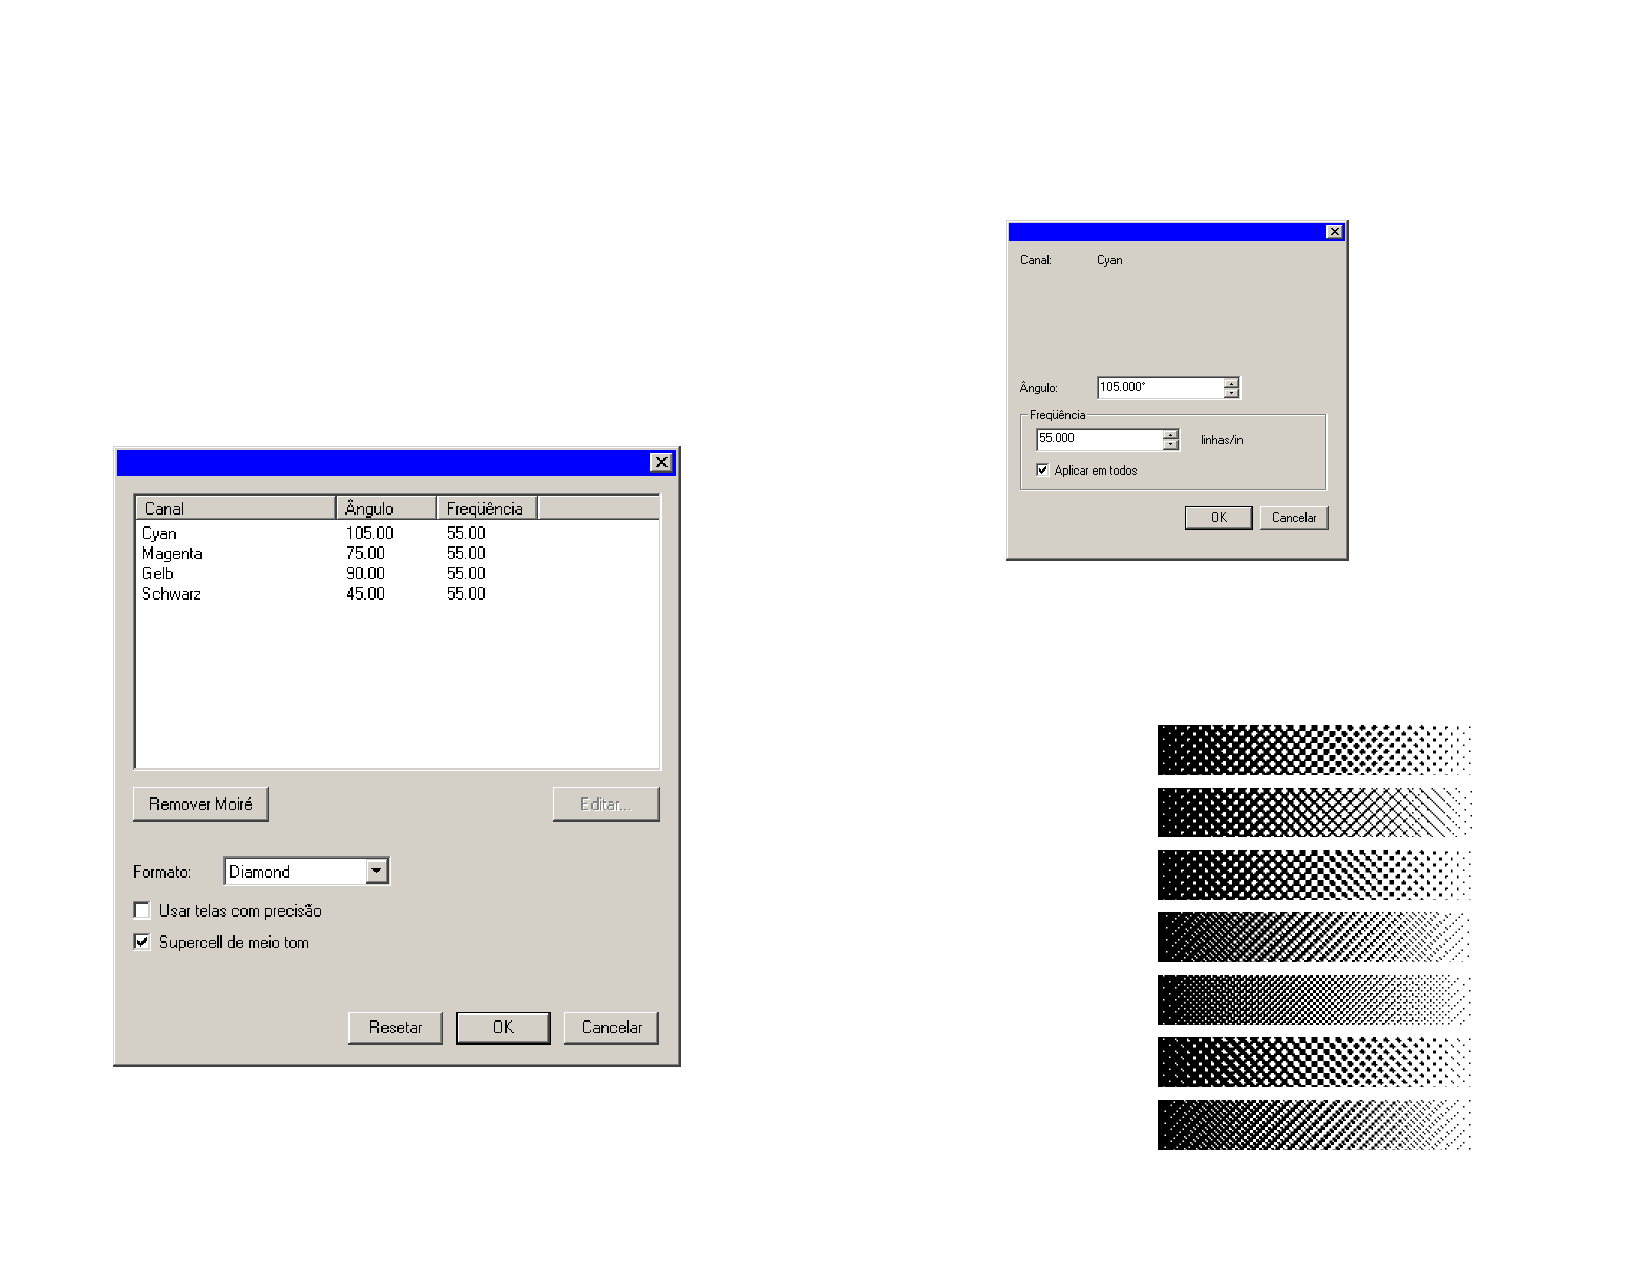1650x1275 pixels.
Task: Click the 'Remover Moiré' button
Action: pos(200,804)
